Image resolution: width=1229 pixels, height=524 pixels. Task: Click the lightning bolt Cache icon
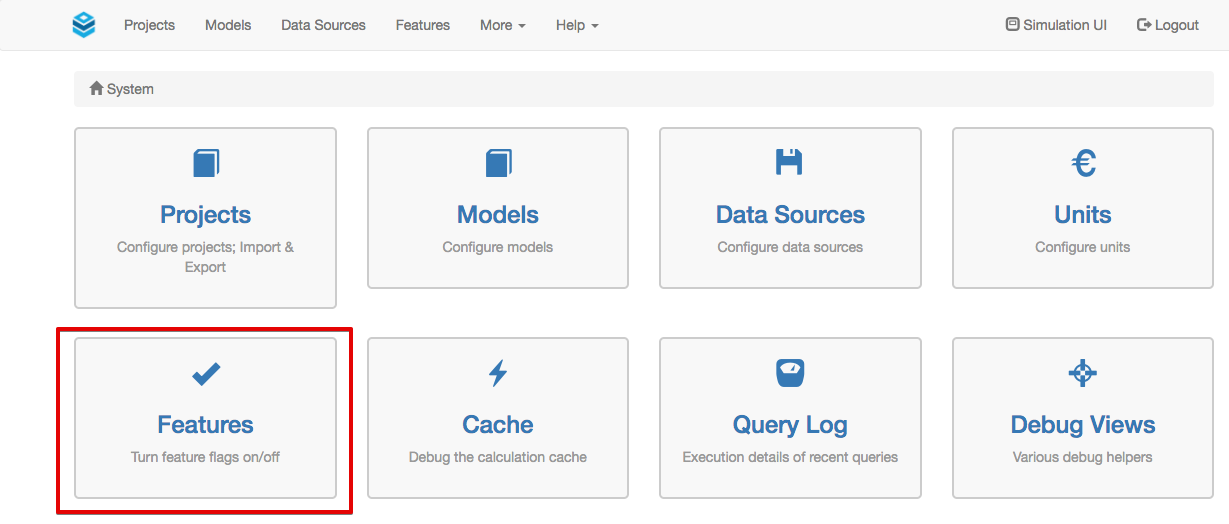[498, 374]
